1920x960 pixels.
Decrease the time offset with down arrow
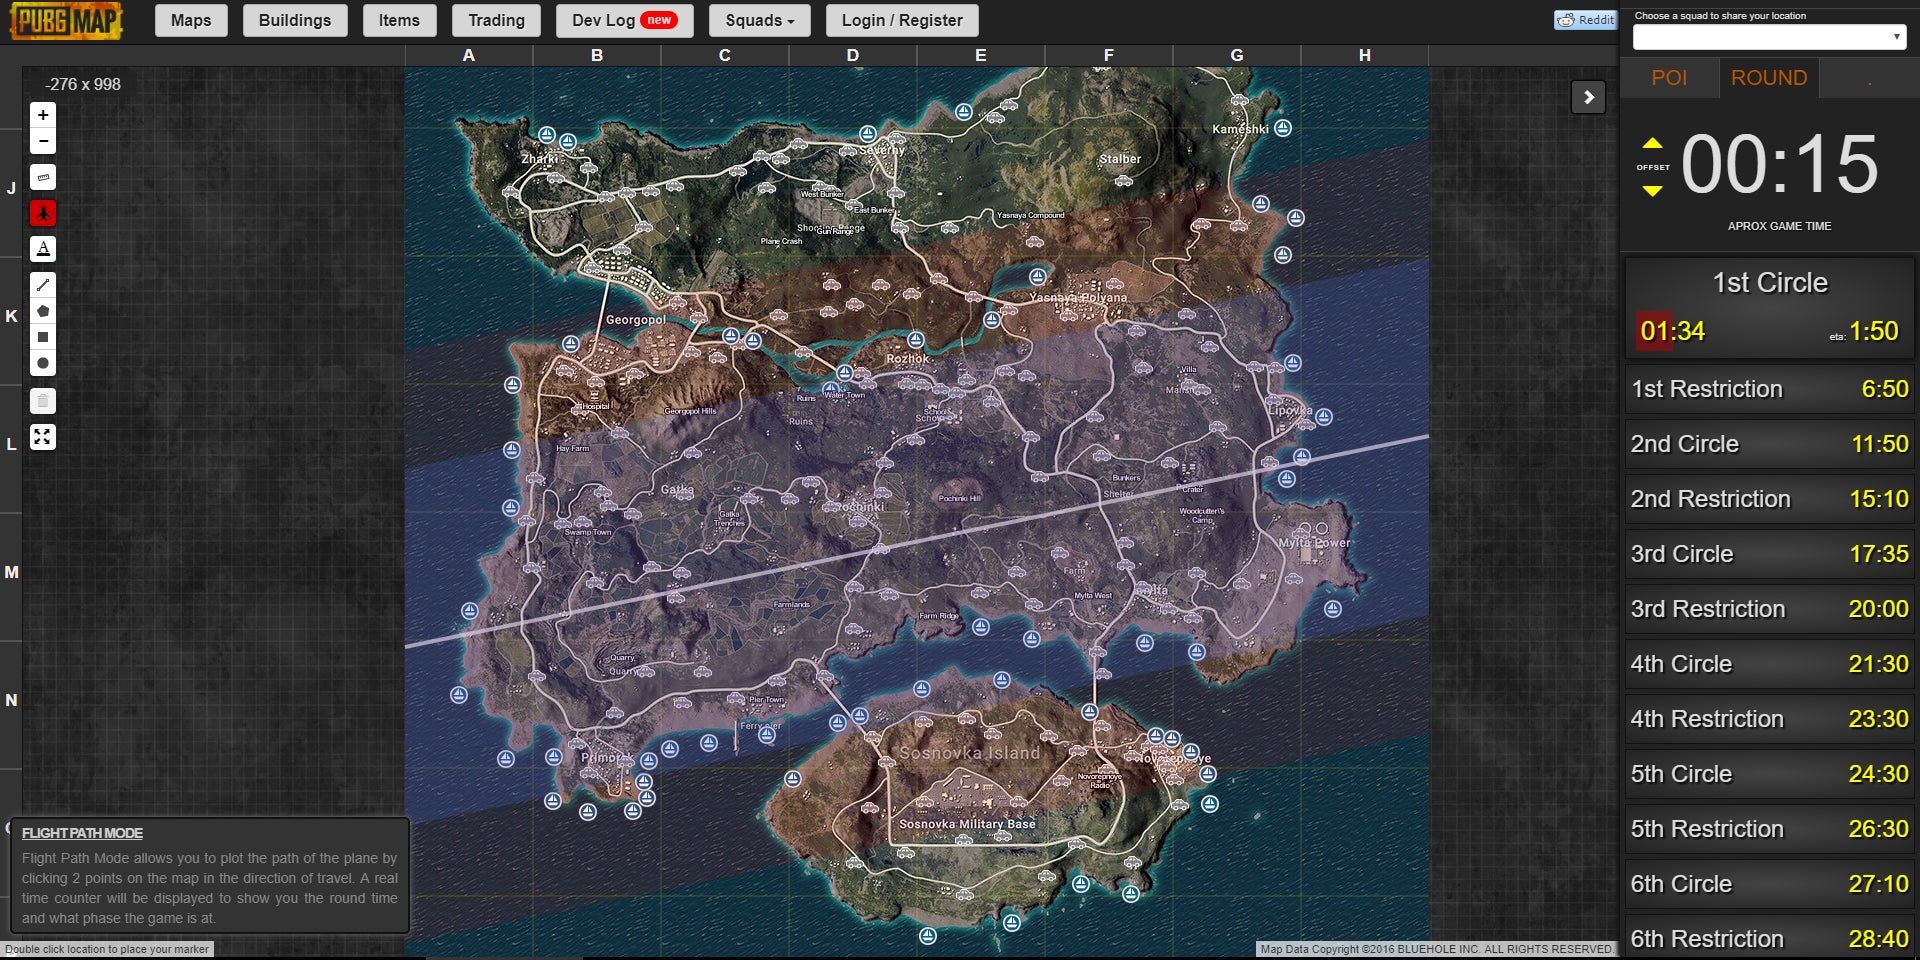coord(1652,190)
